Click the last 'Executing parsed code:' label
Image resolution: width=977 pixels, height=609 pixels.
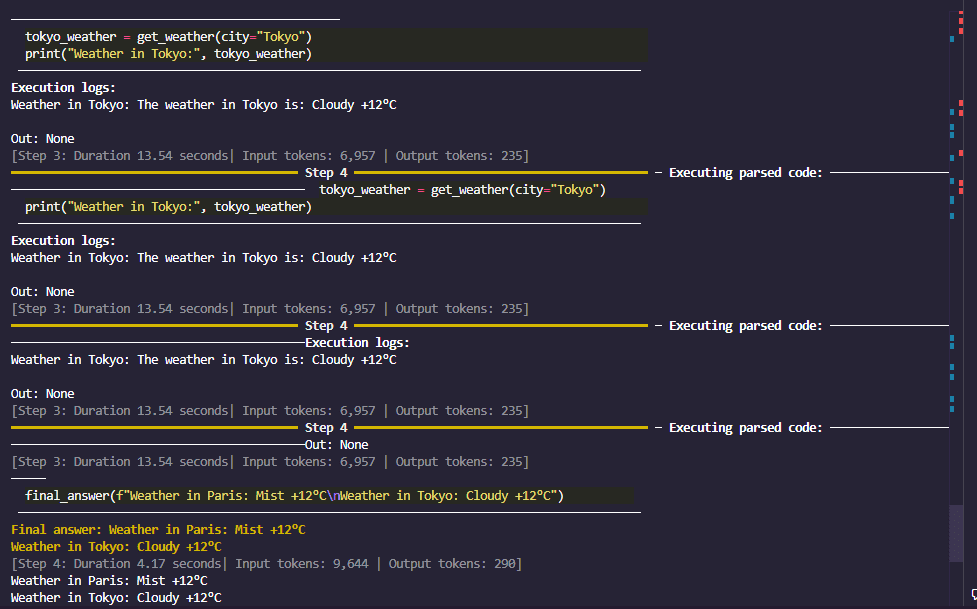(745, 428)
